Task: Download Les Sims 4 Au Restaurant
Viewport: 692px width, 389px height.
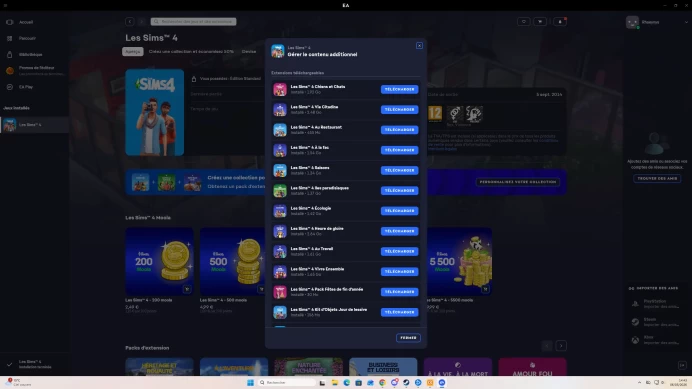Action: point(399,130)
